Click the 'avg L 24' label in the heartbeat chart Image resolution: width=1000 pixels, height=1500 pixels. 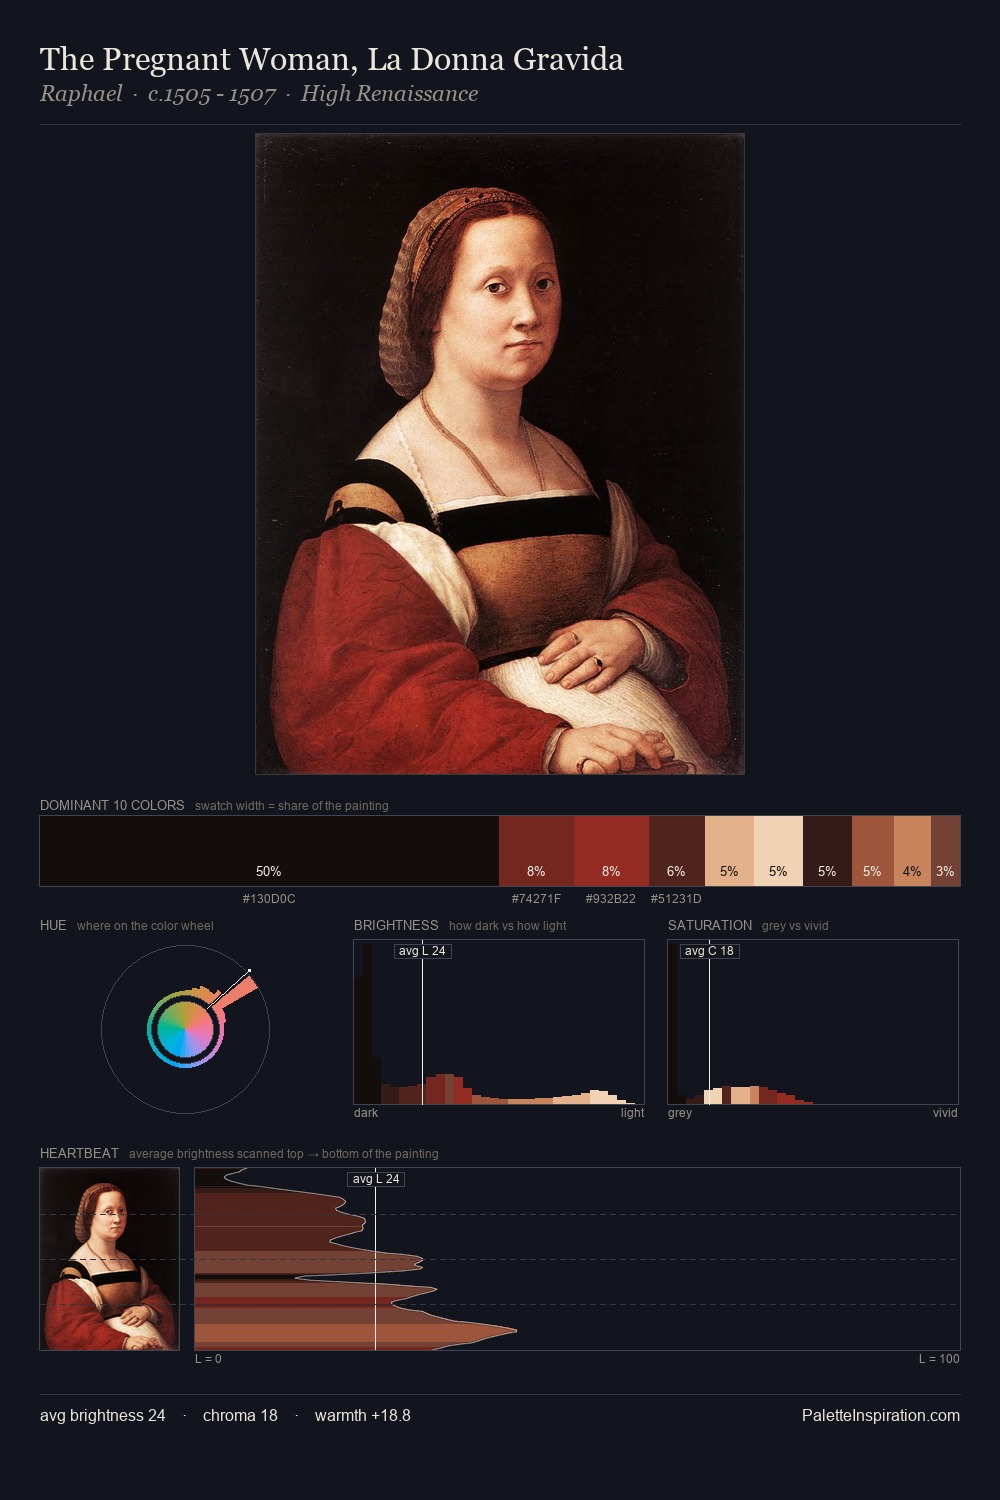376,1179
